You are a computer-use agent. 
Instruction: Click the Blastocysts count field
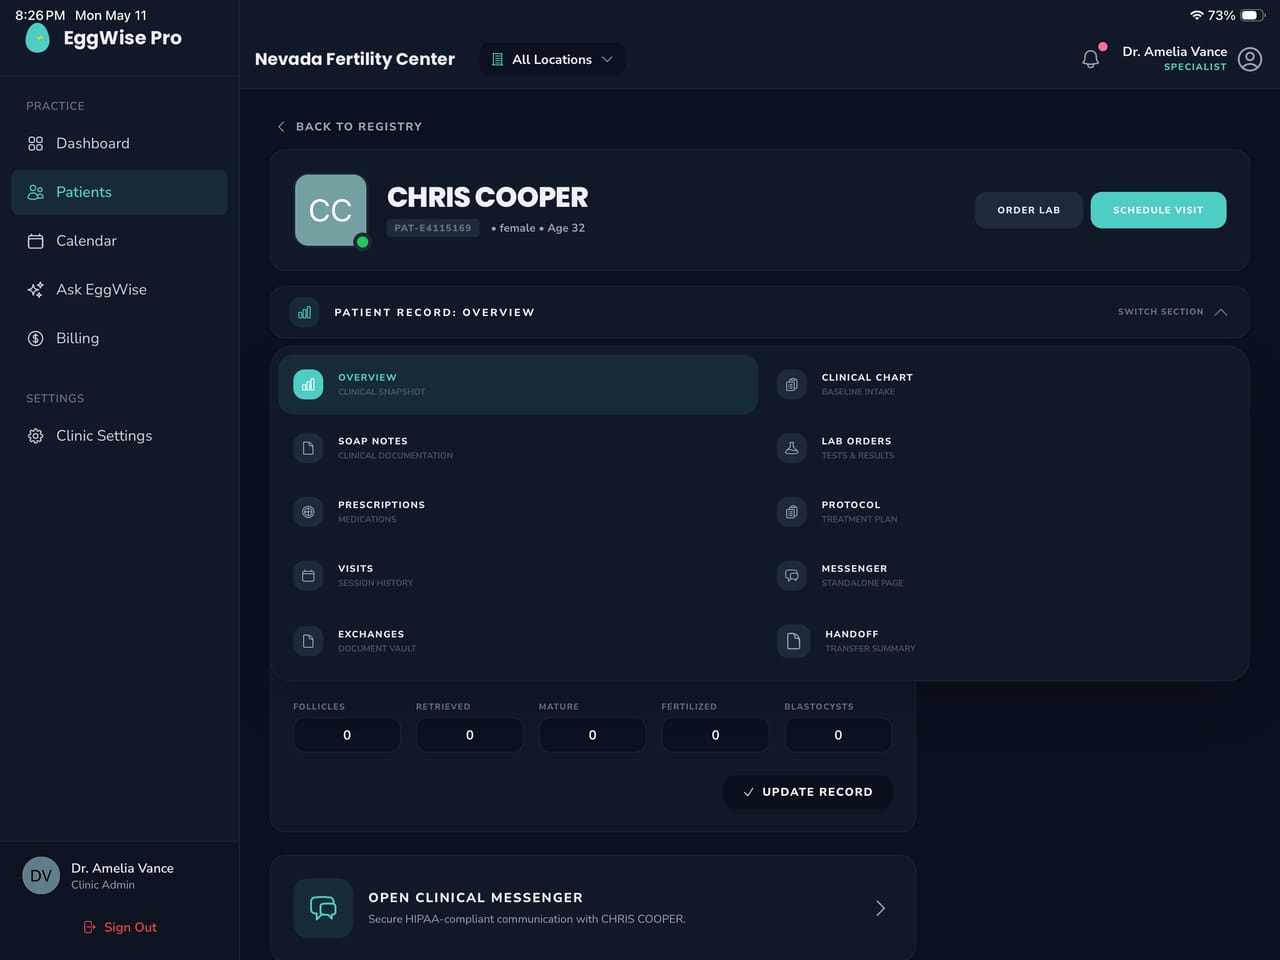[838, 735]
